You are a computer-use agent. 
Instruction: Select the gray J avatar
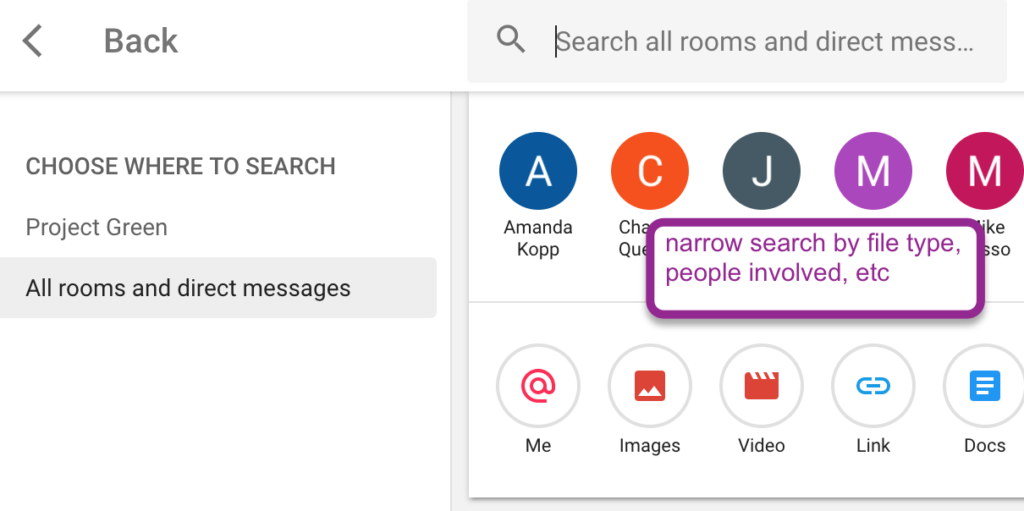pos(762,171)
